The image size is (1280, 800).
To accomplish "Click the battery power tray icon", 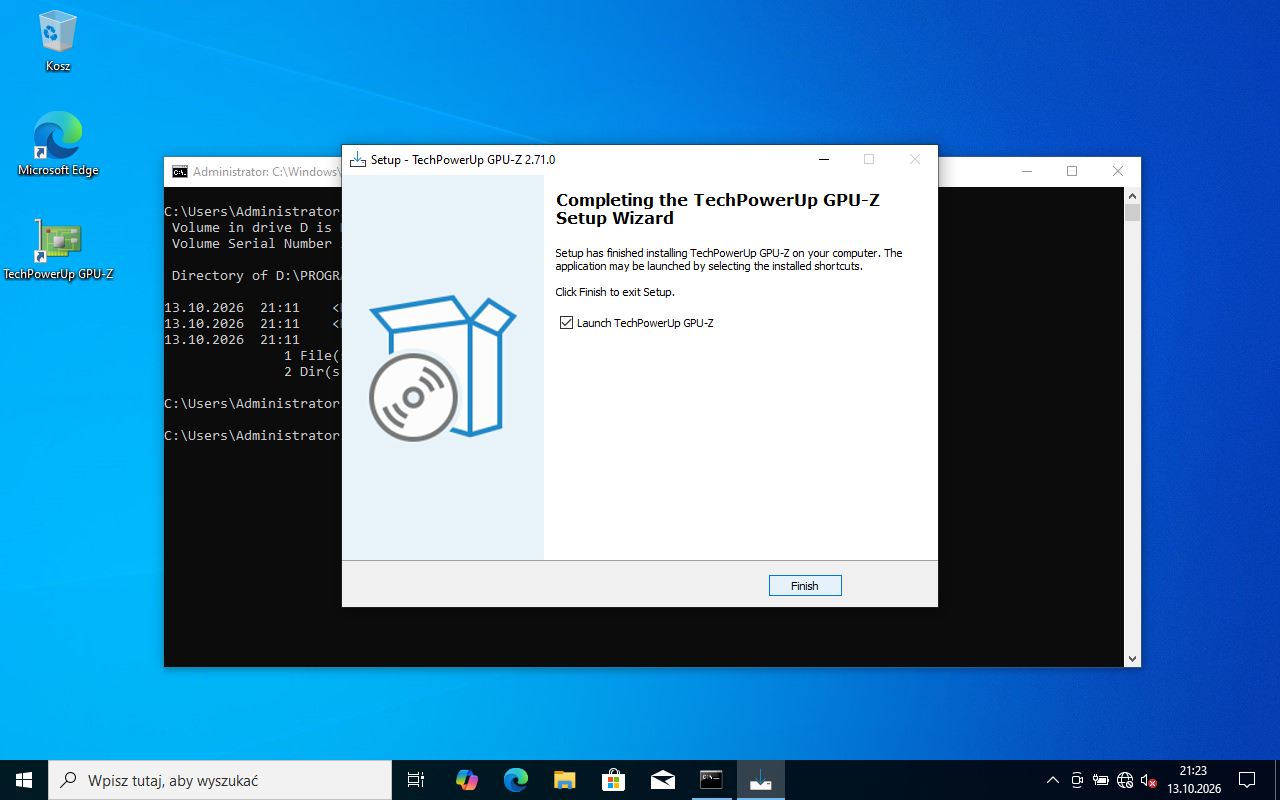I will 1101,780.
